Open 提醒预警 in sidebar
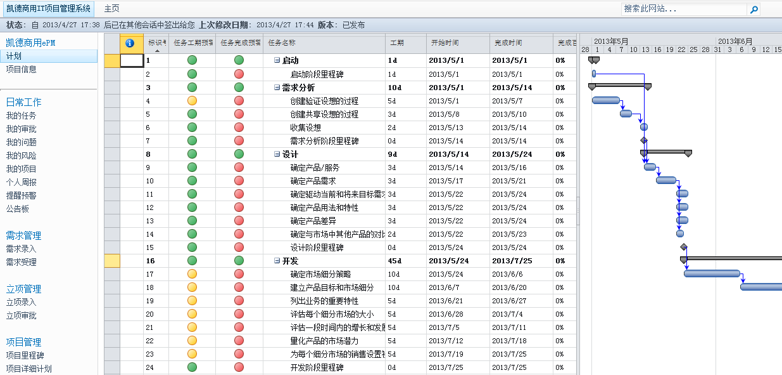Viewport: 782px width, 375px height. (21, 196)
